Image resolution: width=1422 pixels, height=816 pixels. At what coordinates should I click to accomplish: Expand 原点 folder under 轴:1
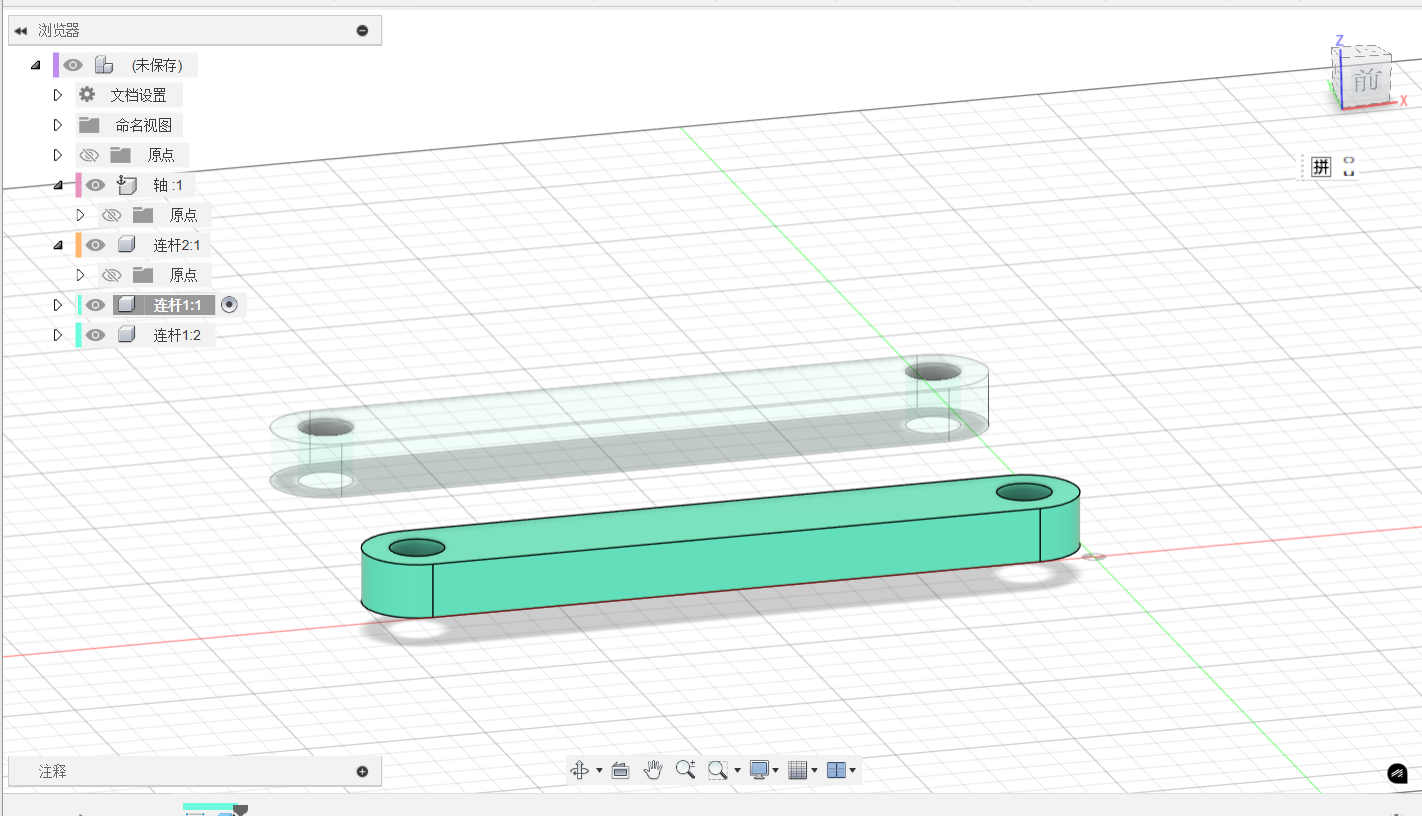(x=81, y=215)
